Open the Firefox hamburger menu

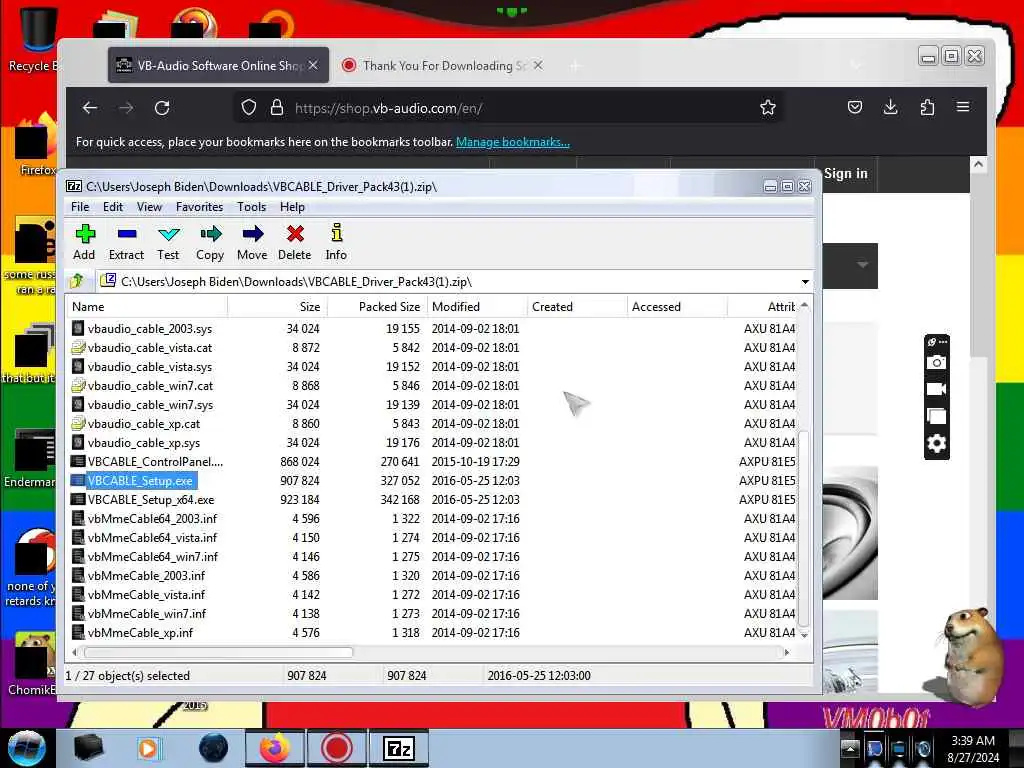click(963, 107)
